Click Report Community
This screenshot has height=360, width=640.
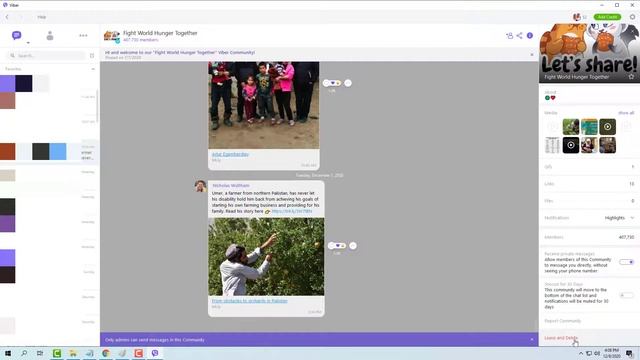pos(562,321)
